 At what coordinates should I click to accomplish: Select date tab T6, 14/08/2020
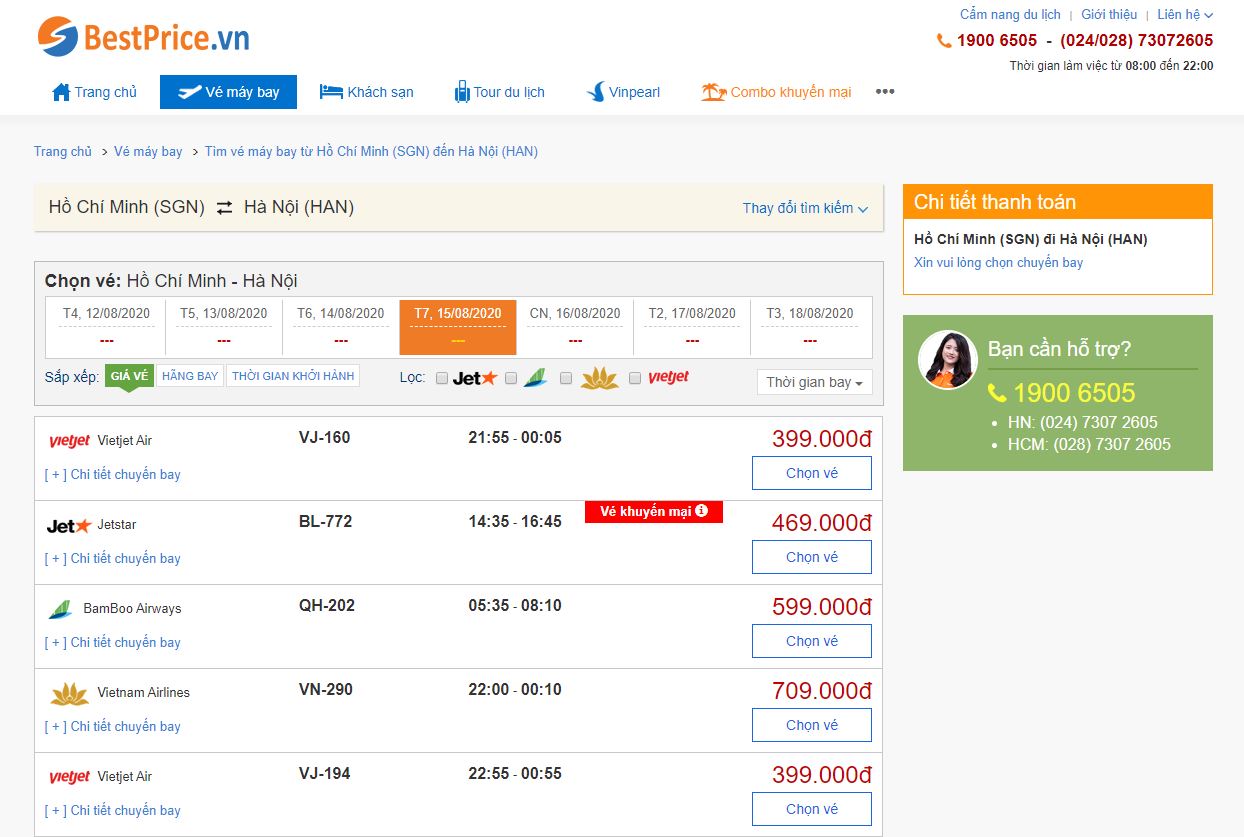click(x=341, y=327)
